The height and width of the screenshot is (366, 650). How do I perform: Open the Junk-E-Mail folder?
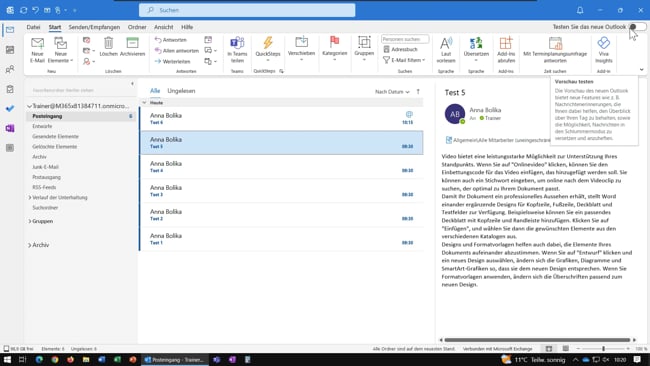point(45,167)
